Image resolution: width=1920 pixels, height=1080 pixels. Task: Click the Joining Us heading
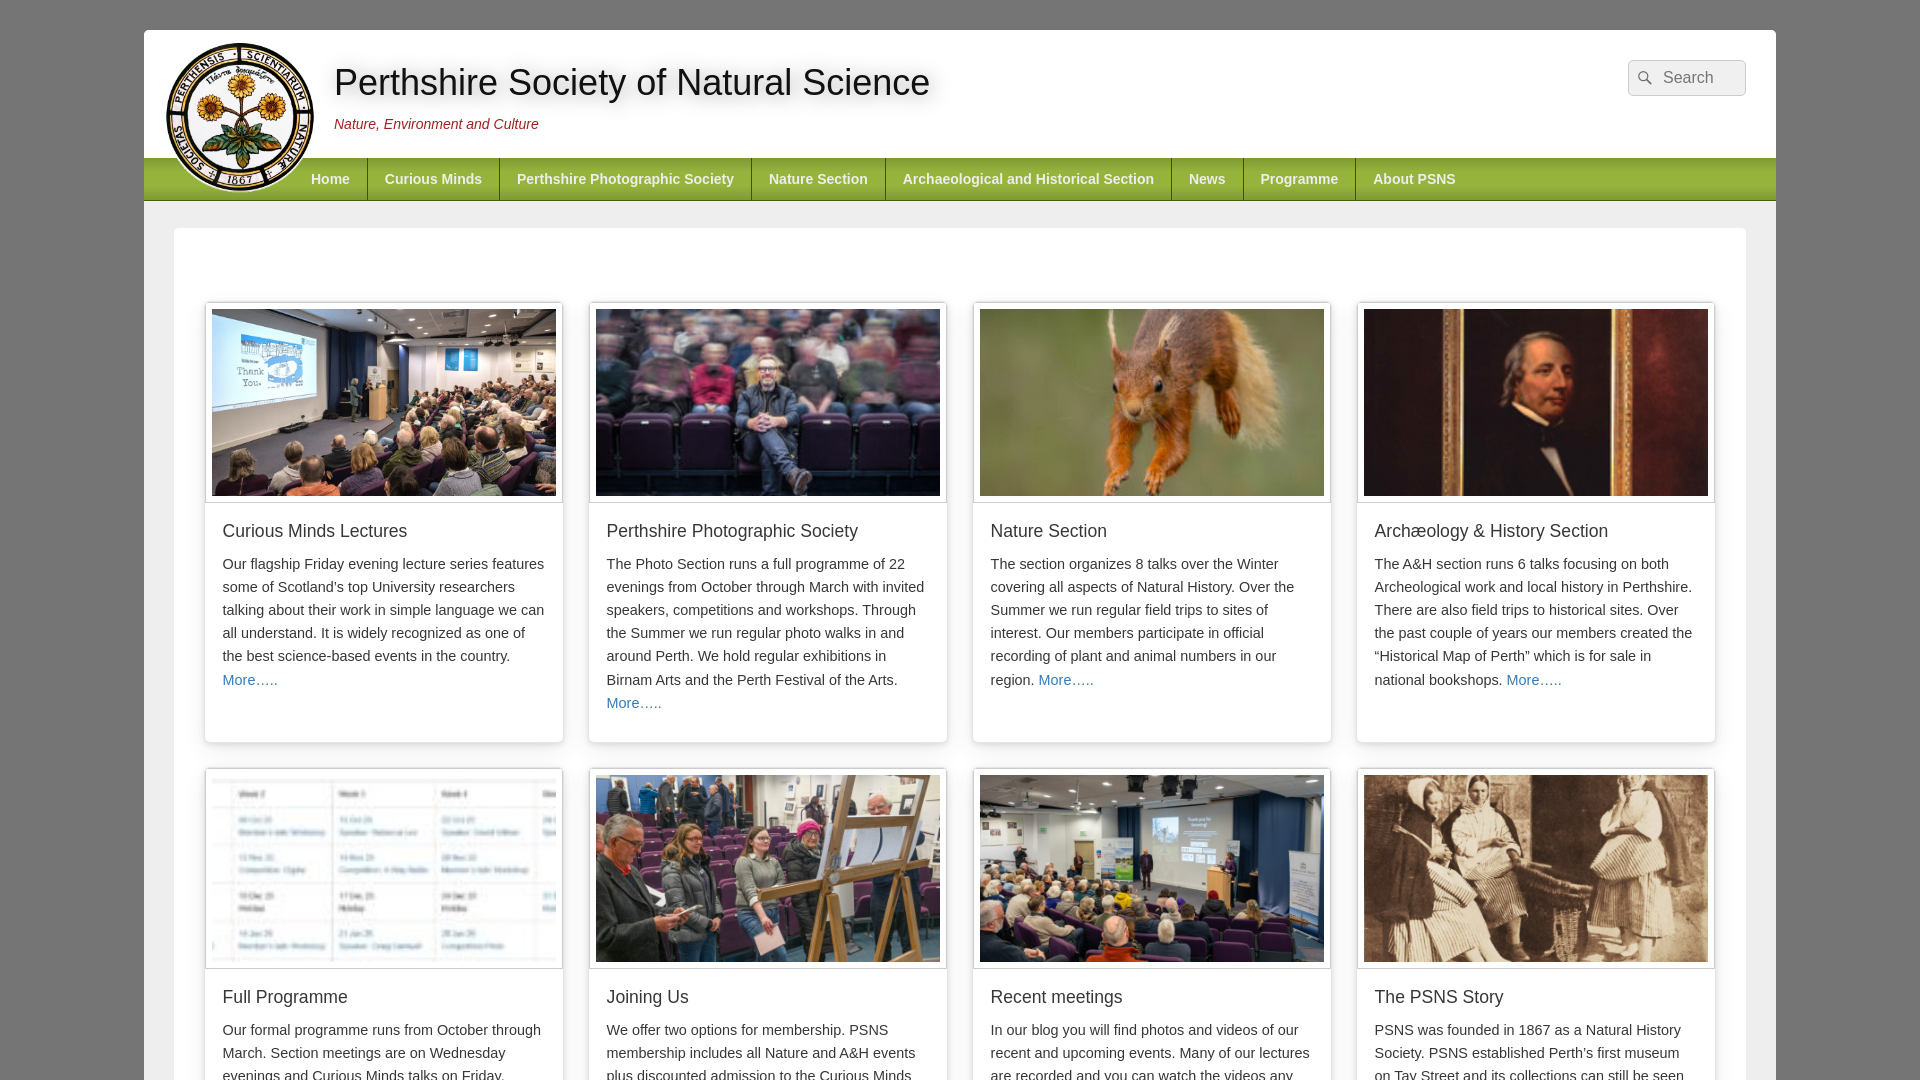[647, 997]
